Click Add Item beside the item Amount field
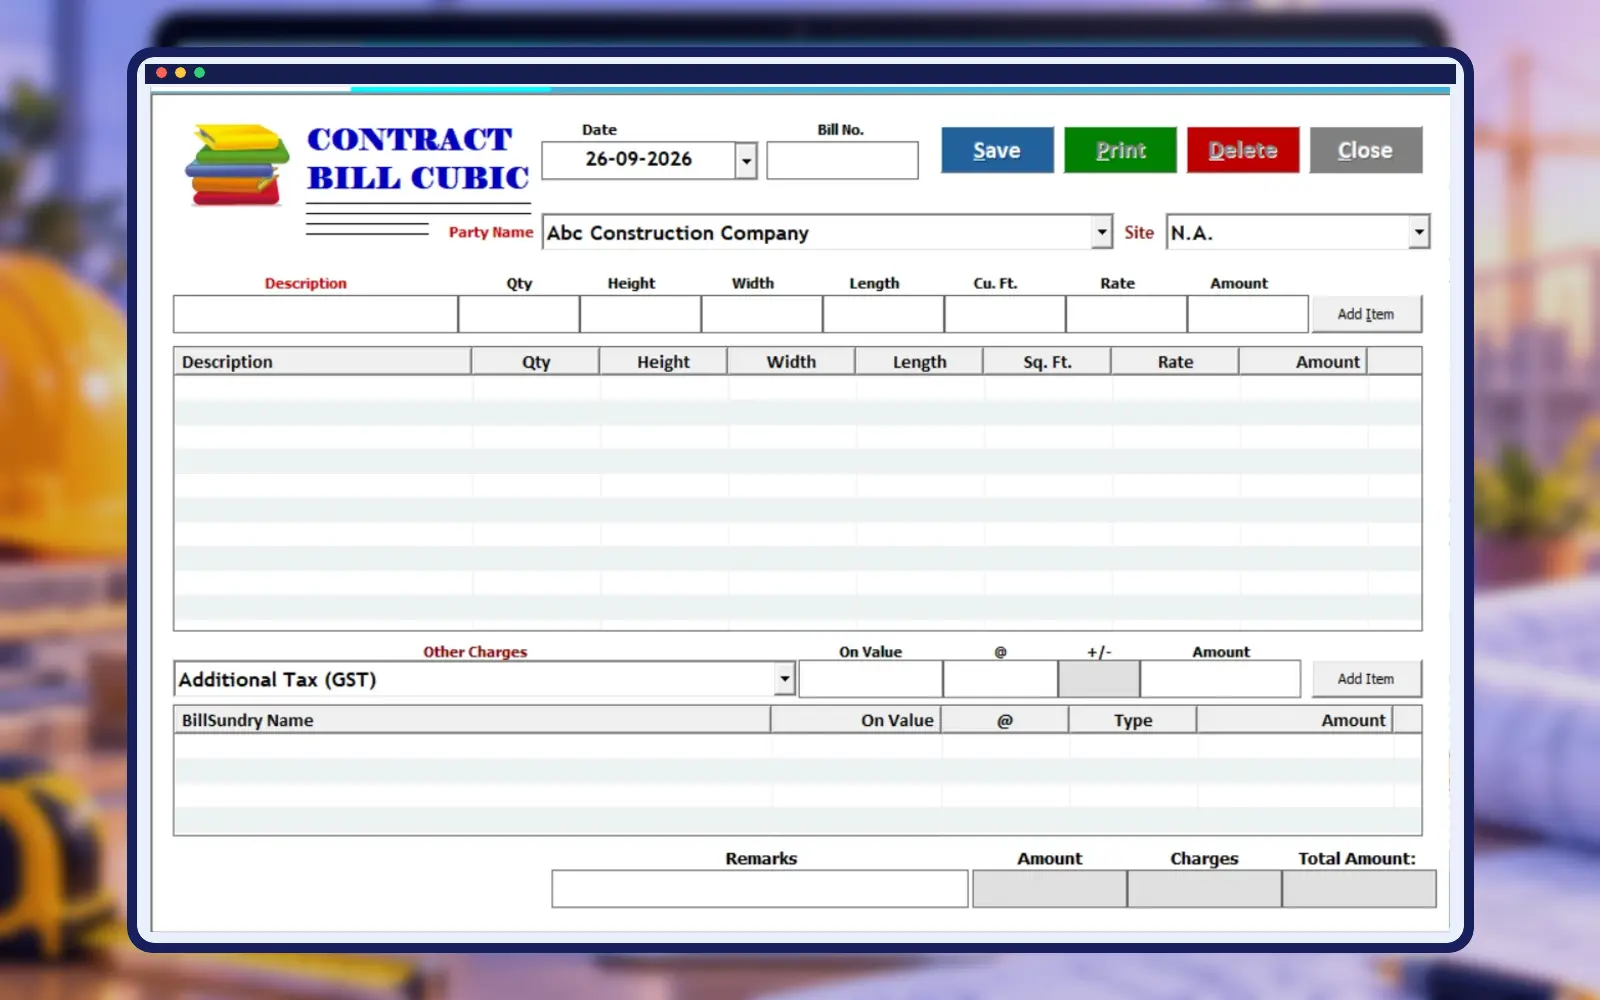This screenshot has height=1000, width=1600. click(1366, 314)
